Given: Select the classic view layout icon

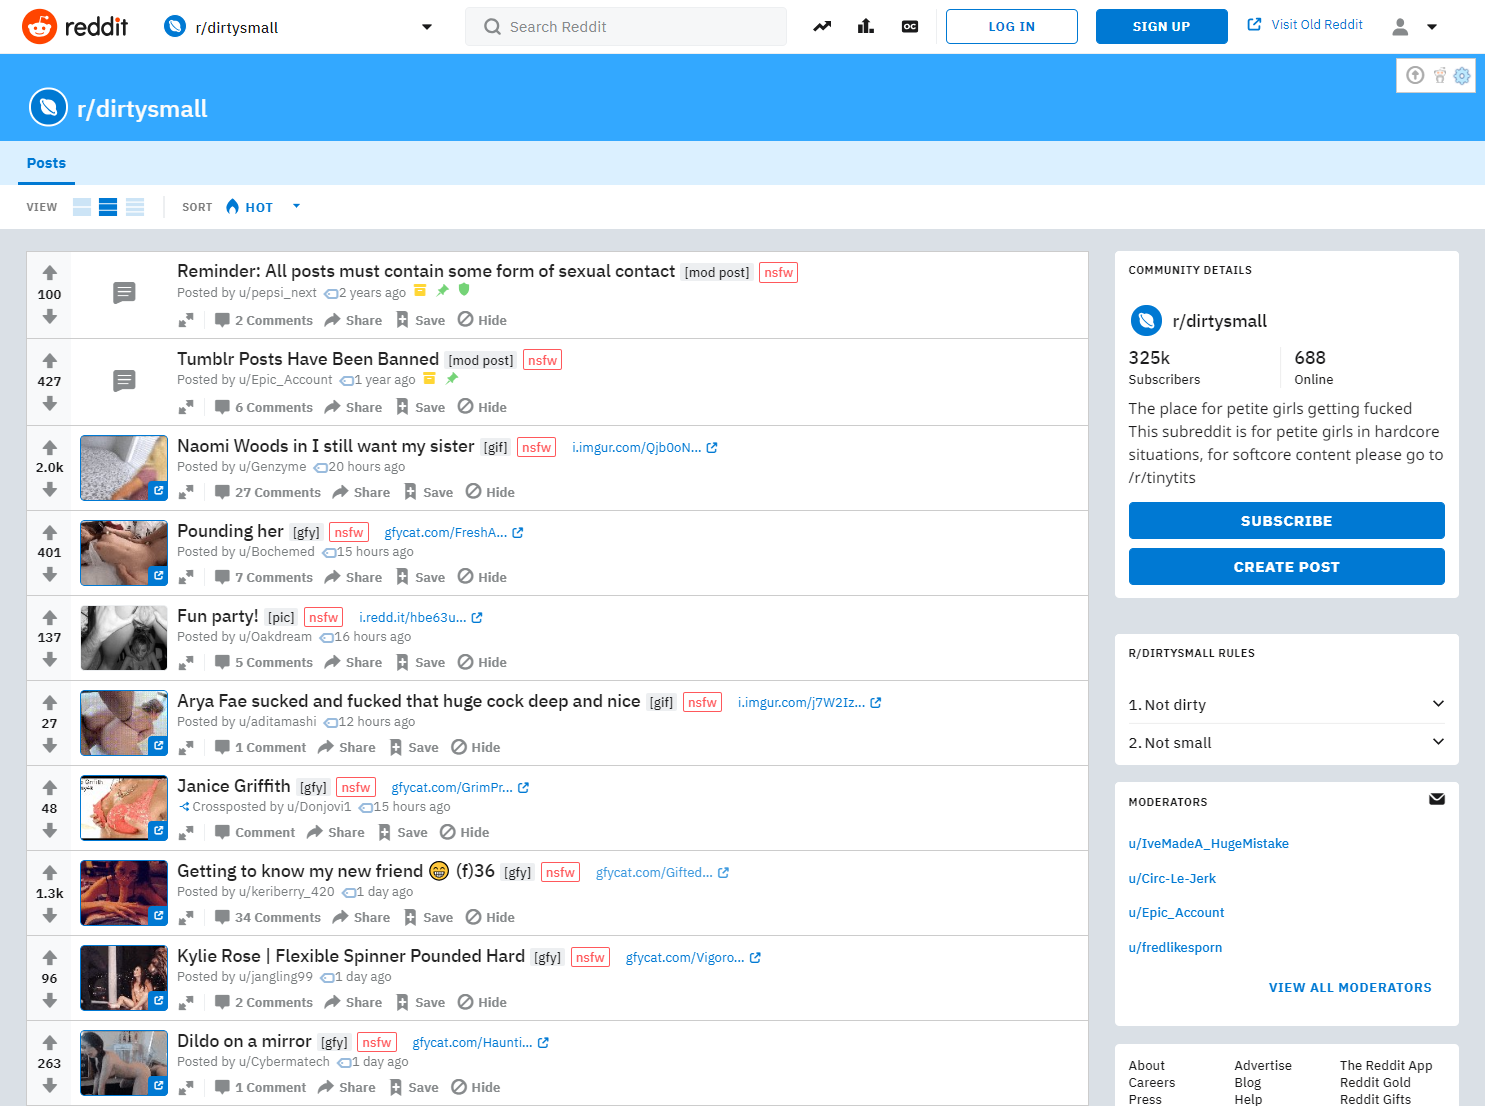Looking at the screenshot, I should [108, 207].
